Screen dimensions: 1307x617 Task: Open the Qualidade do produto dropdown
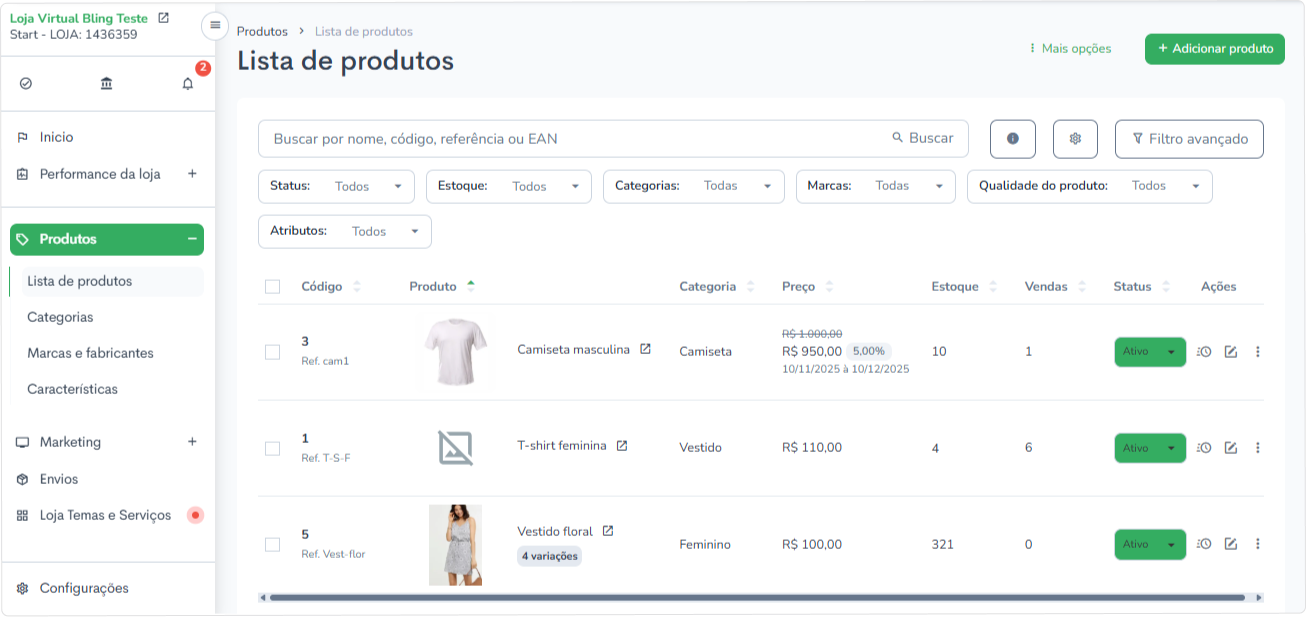(1090, 186)
